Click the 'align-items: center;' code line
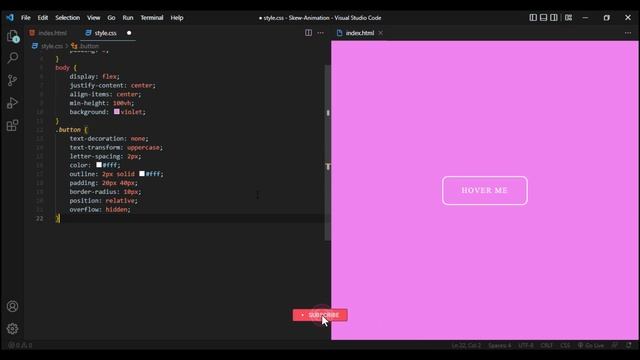This screenshot has width=640, height=360. (105, 94)
